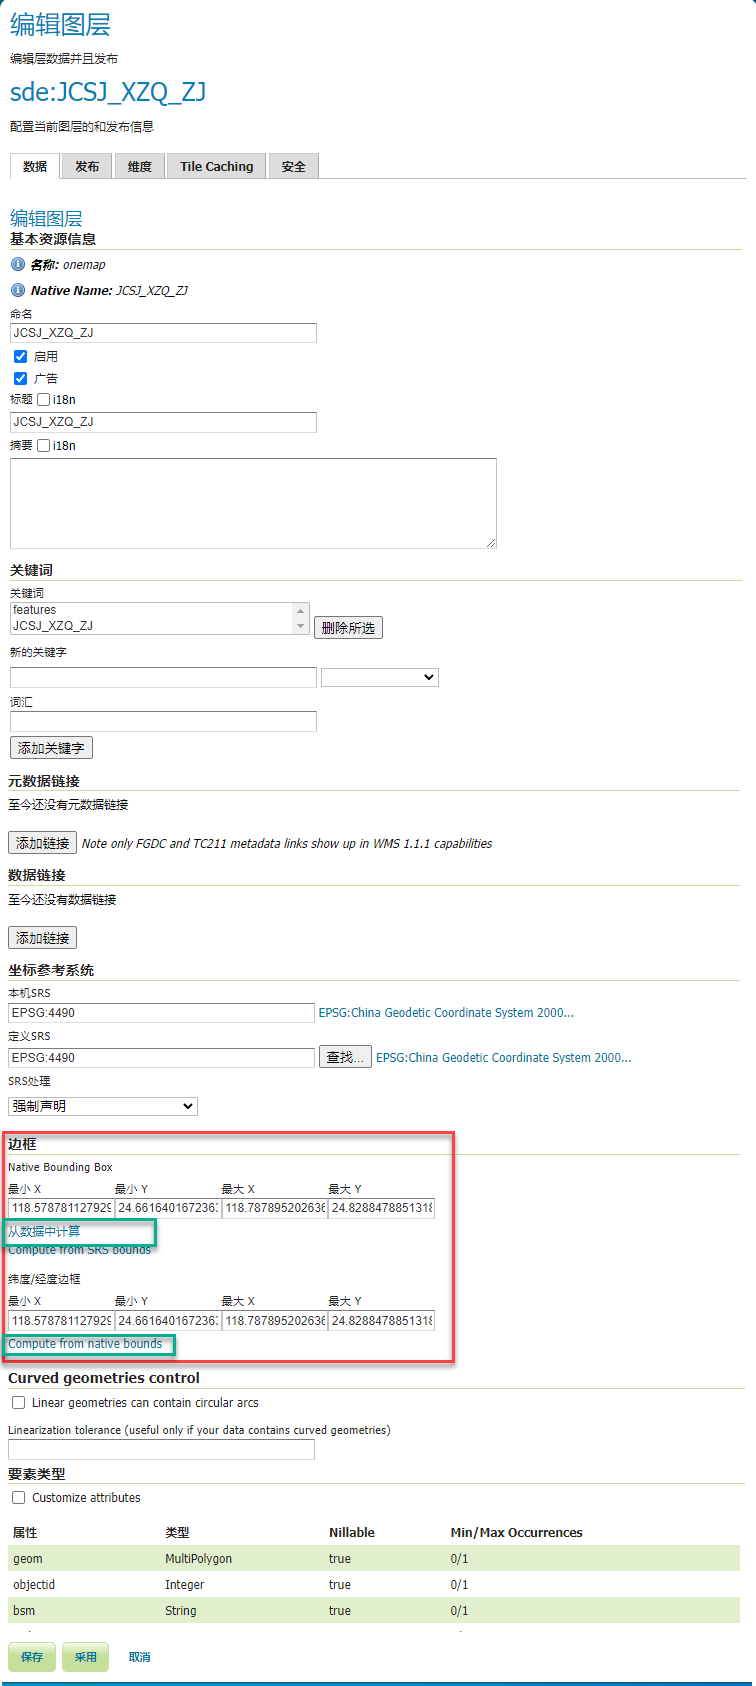Viewport: 756px width, 1686px height.
Task: Click the 从数据中计算 link
Action: (45, 1232)
